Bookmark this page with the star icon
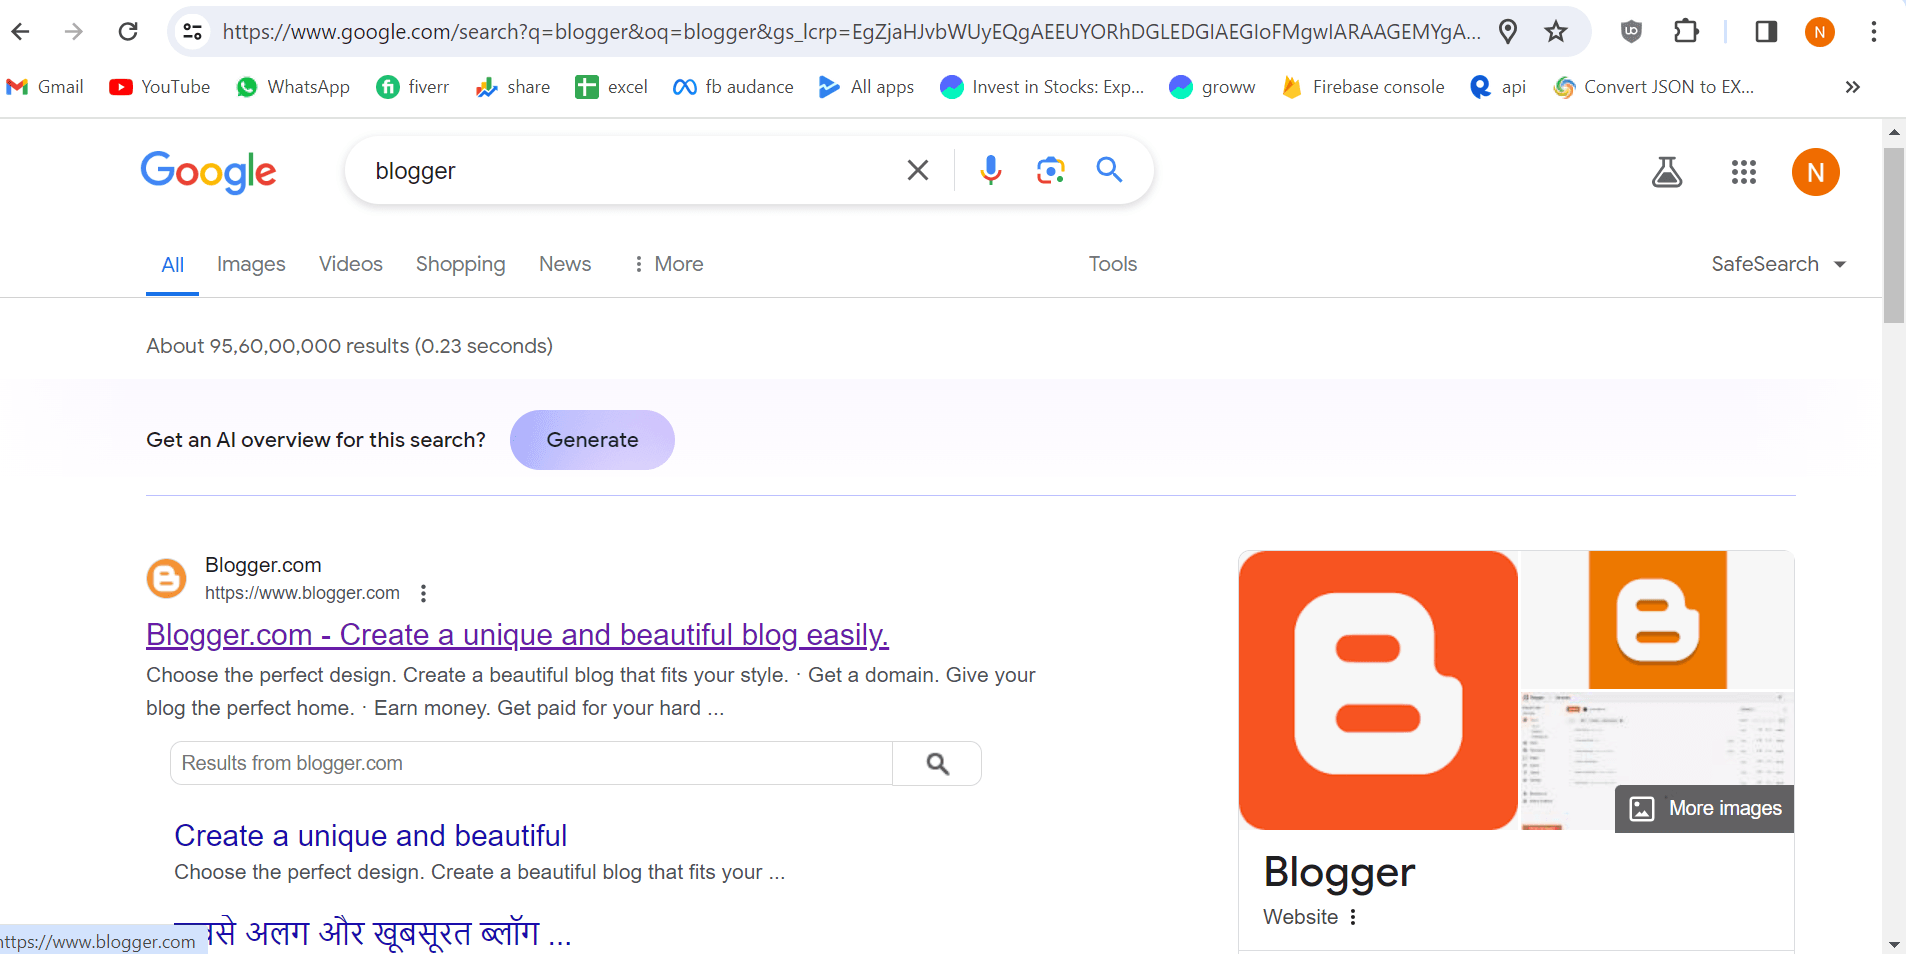1906x954 pixels. pos(1556,32)
